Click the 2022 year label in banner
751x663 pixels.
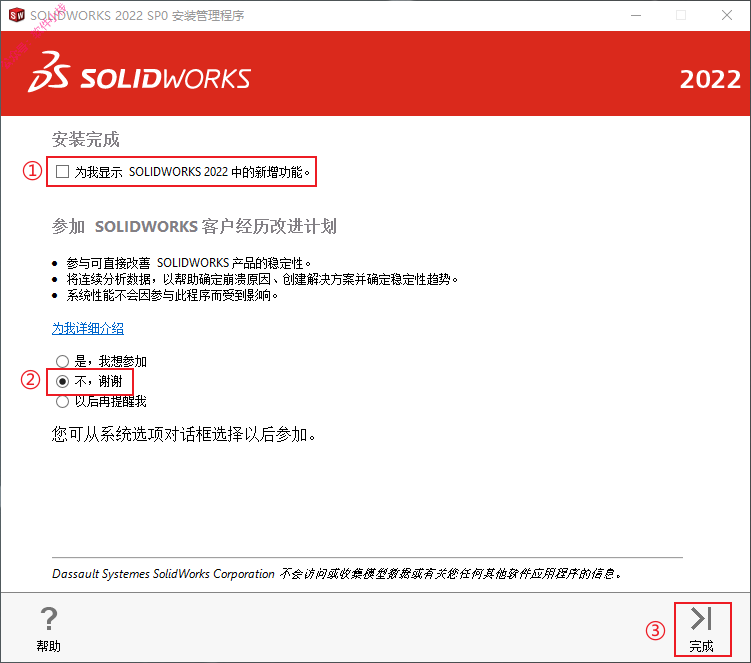tap(710, 79)
